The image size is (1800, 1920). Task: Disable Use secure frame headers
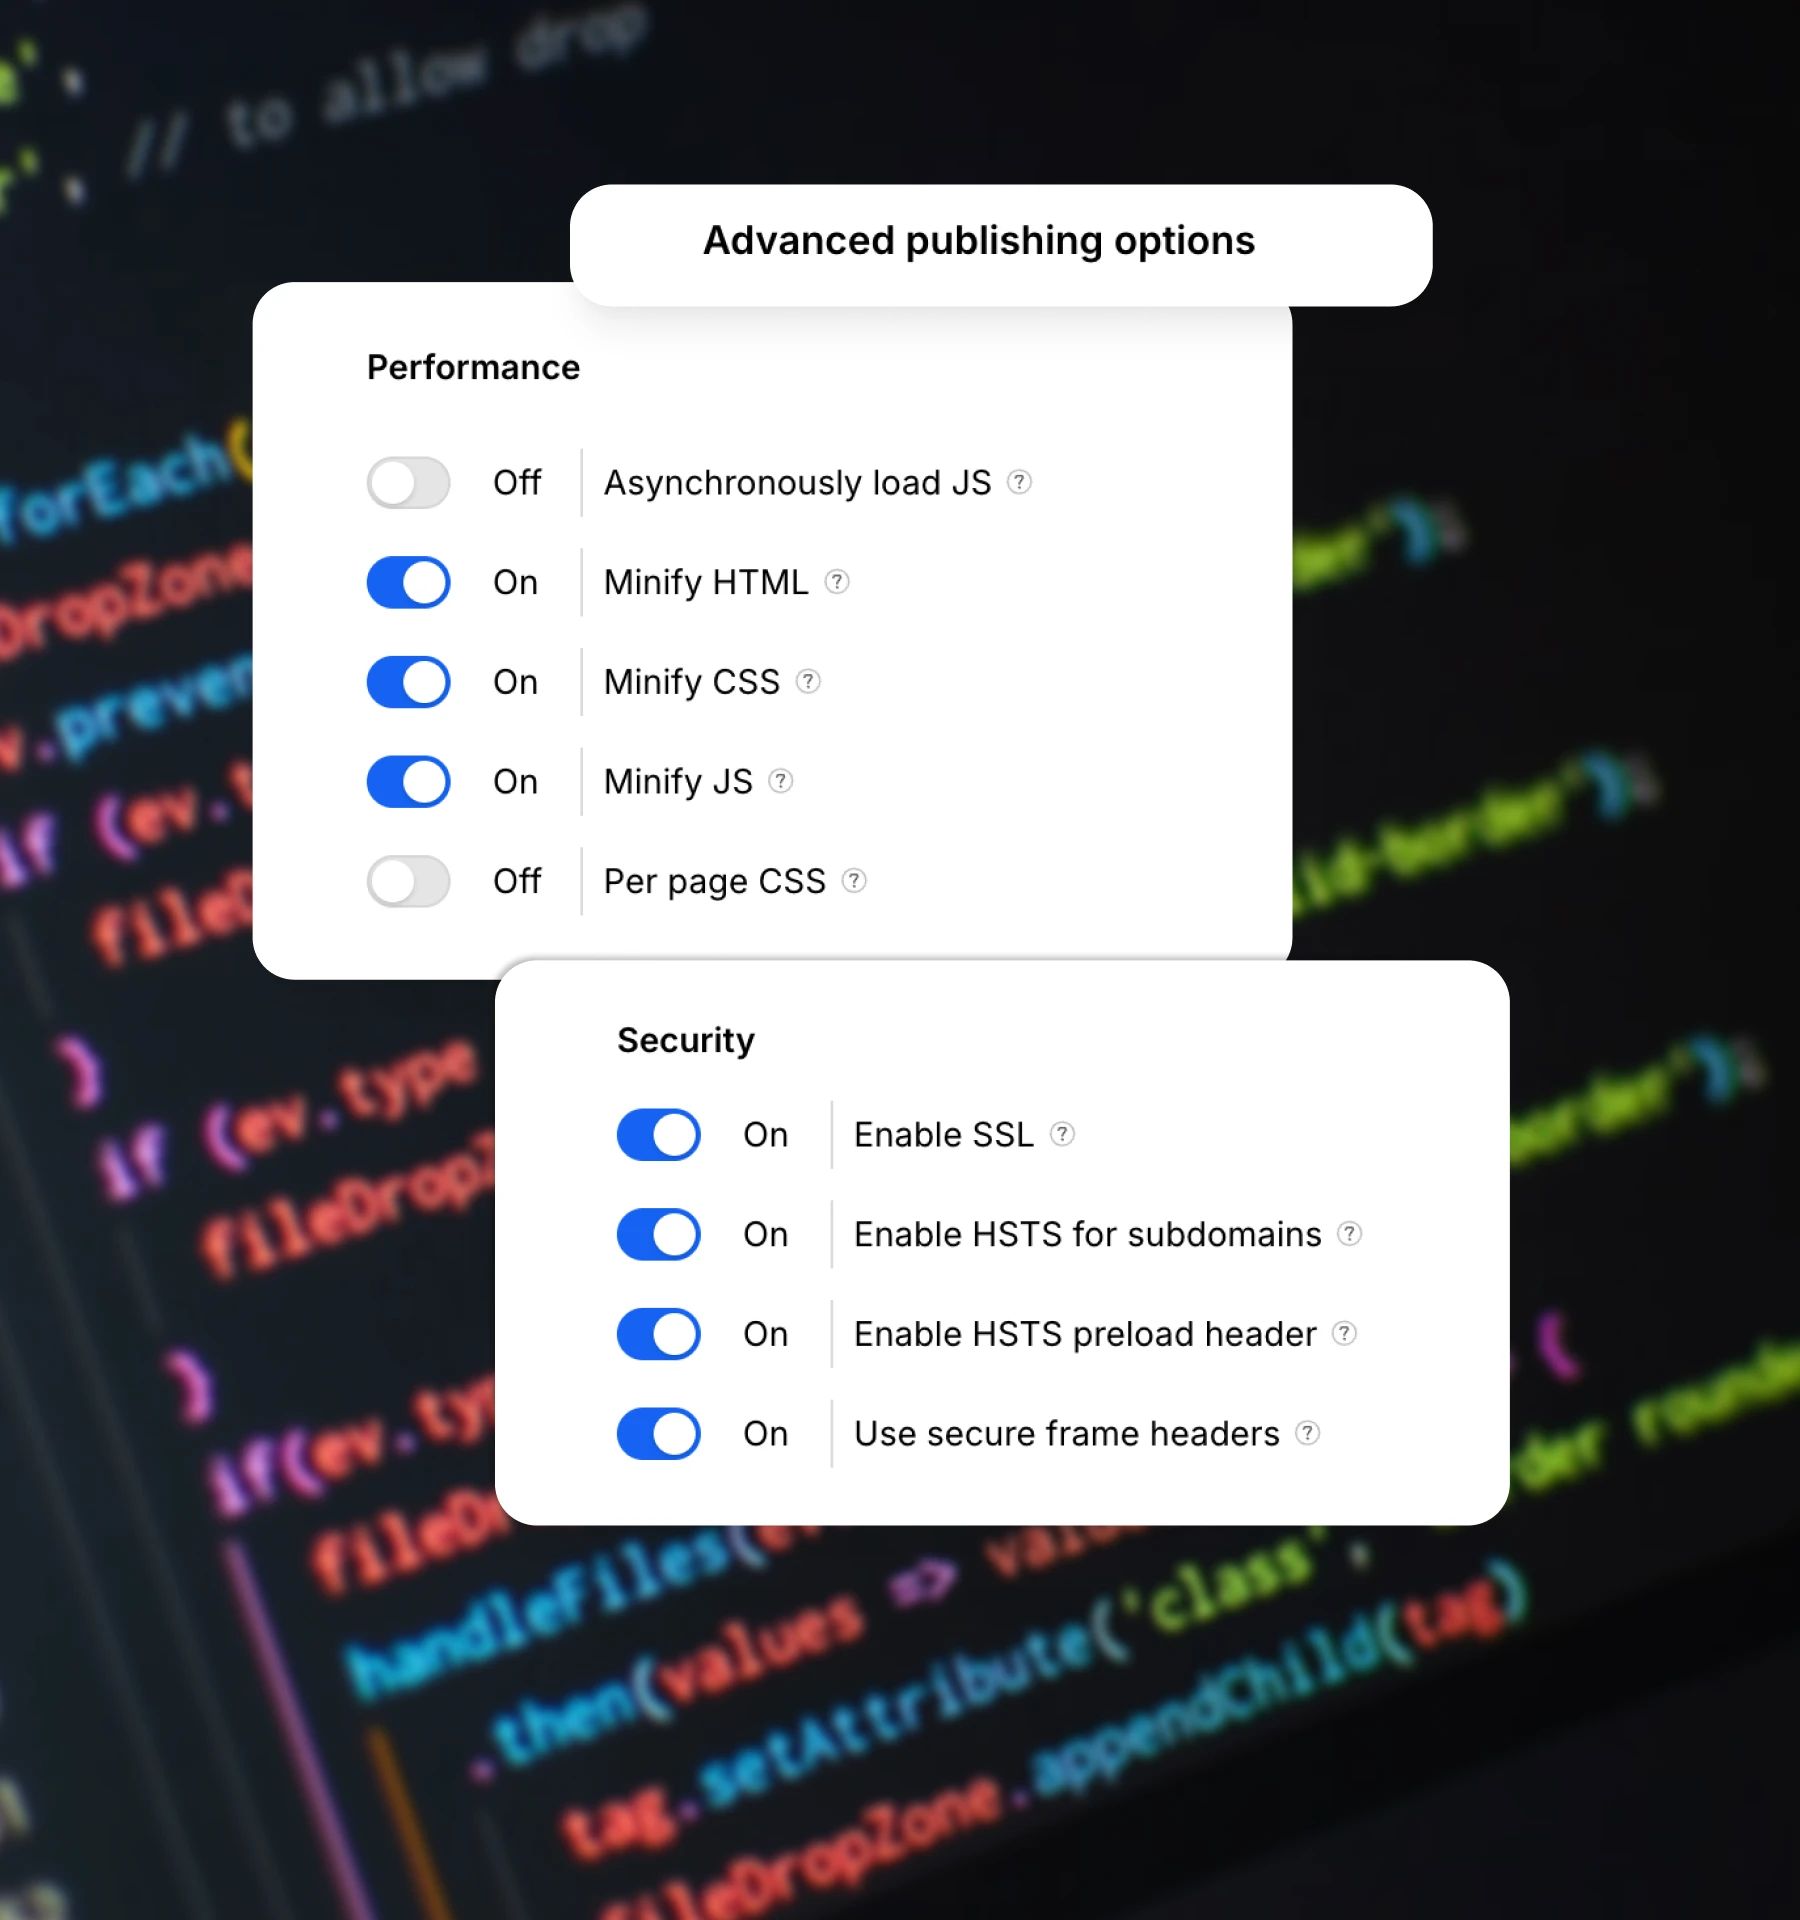click(x=658, y=1433)
